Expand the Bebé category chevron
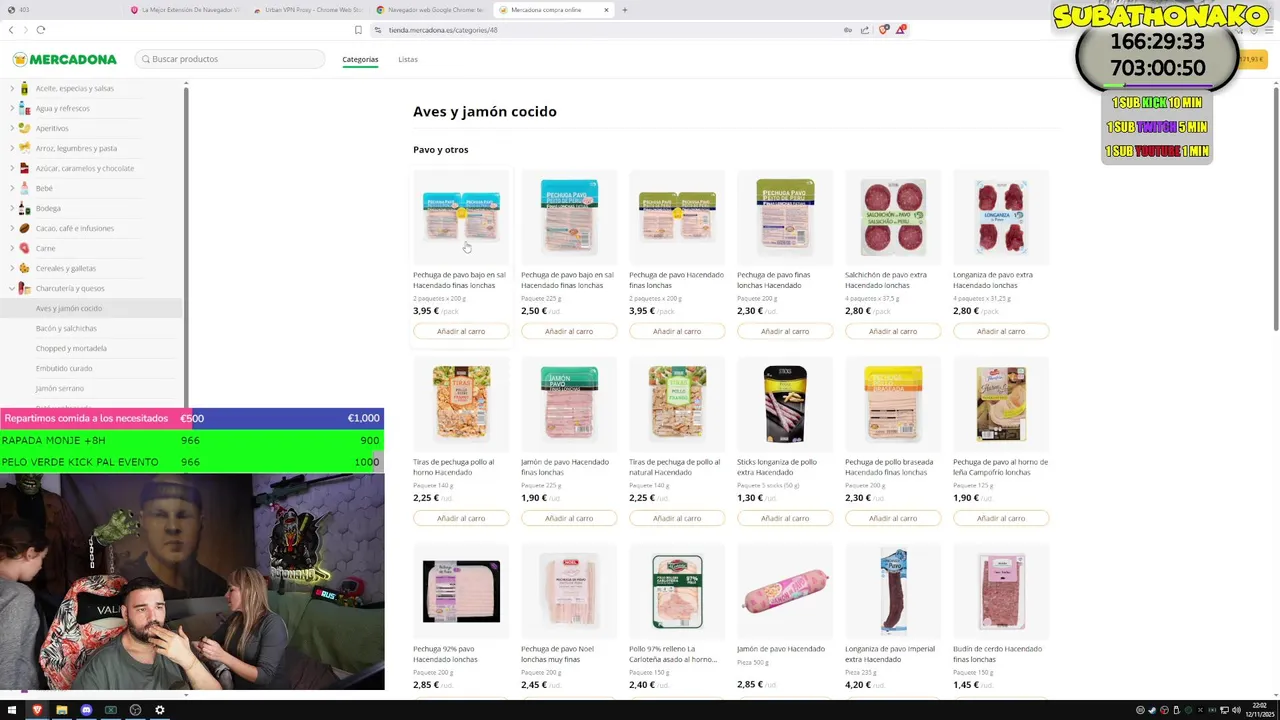The height and width of the screenshot is (720, 1280). click(12, 188)
